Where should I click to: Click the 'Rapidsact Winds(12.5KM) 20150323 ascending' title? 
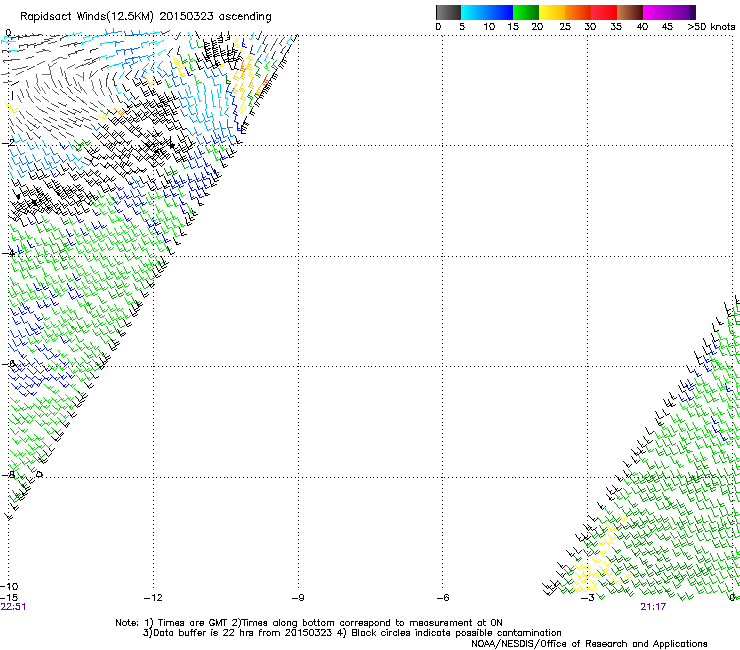tap(146, 17)
